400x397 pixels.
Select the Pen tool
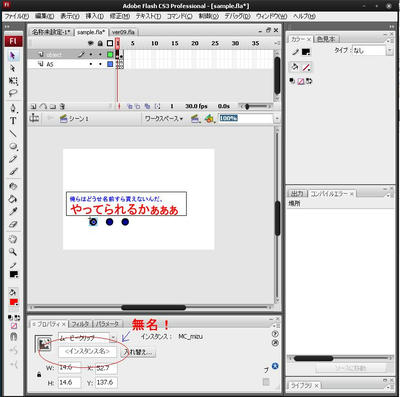point(13,108)
